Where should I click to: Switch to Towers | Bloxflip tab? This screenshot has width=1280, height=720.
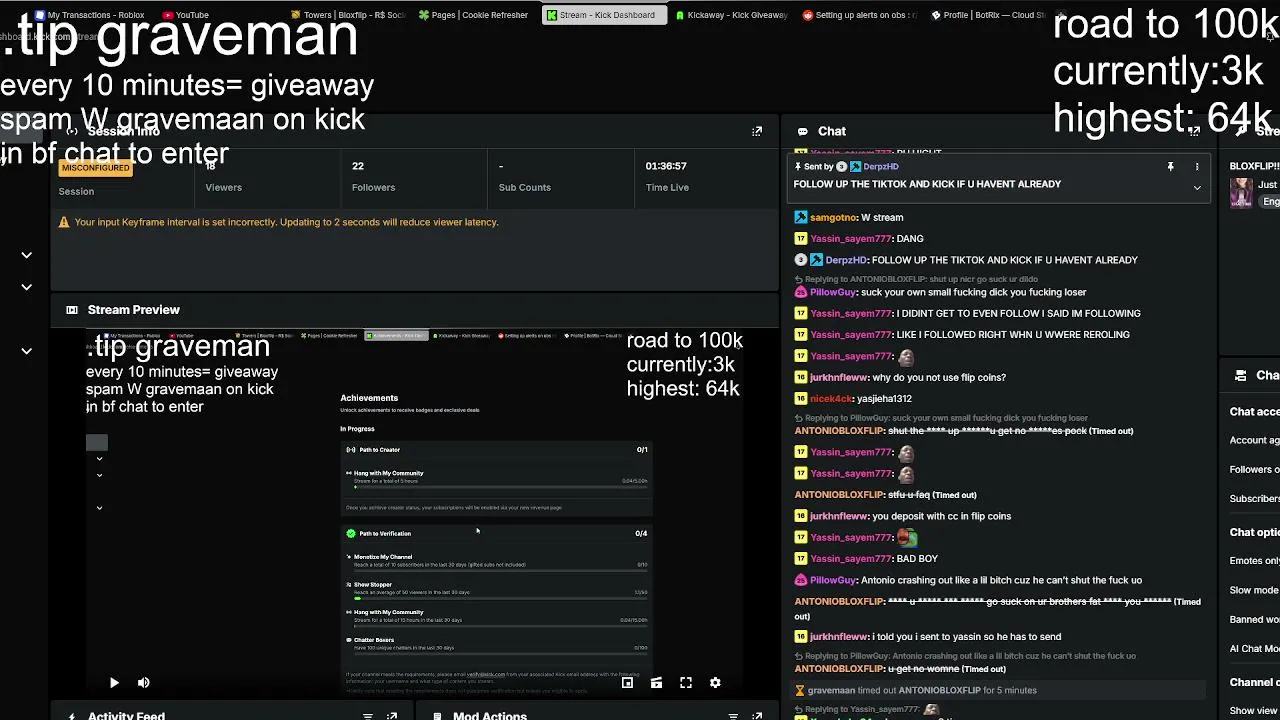pyautogui.click(x=350, y=15)
